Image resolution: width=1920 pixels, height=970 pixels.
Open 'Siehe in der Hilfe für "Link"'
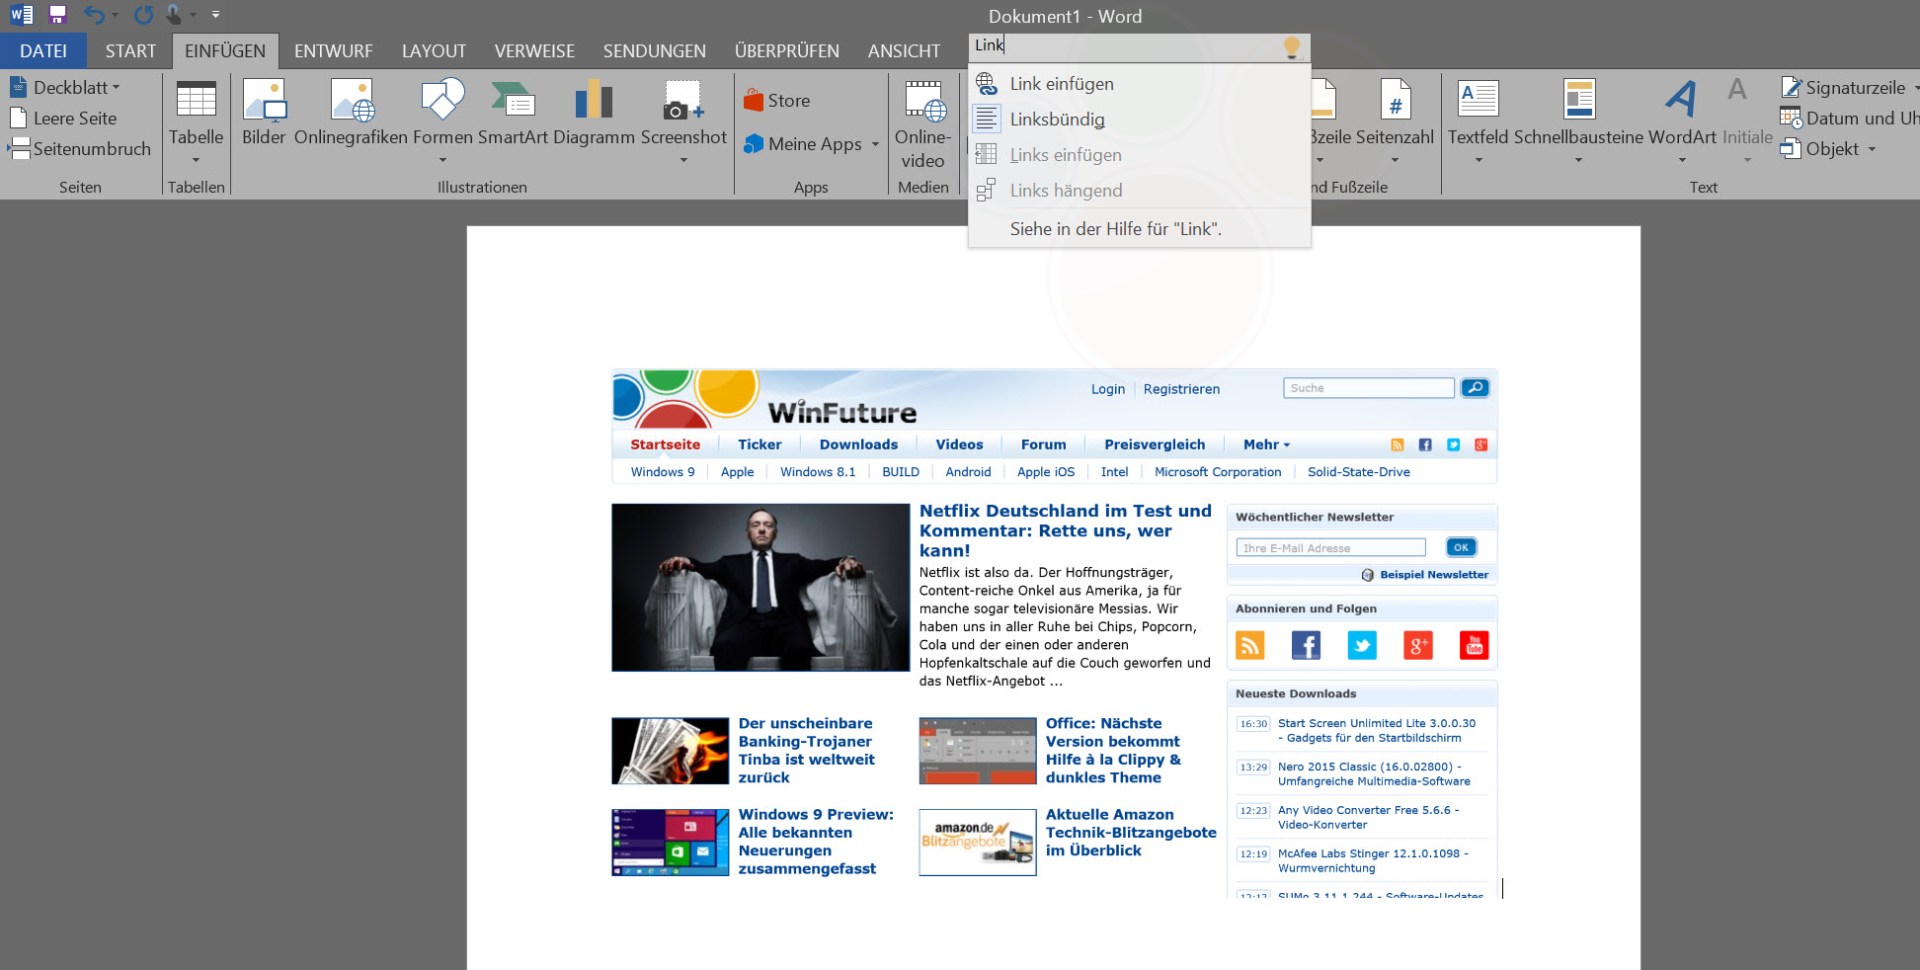(1139, 229)
